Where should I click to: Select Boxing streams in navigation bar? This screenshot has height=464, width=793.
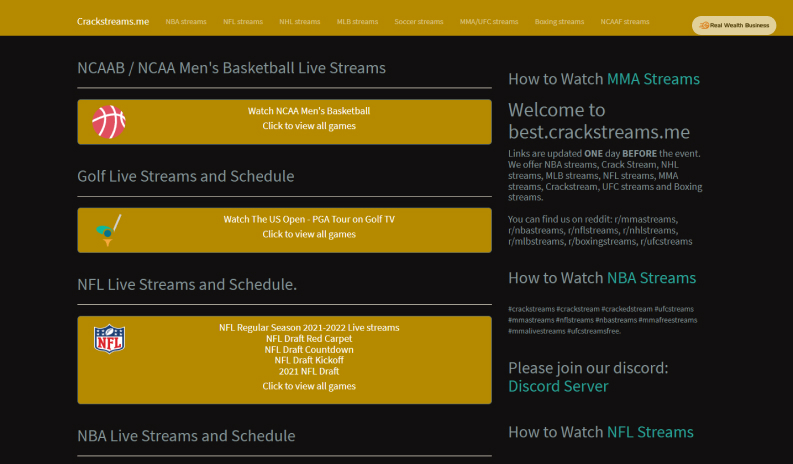coord(559,21)
